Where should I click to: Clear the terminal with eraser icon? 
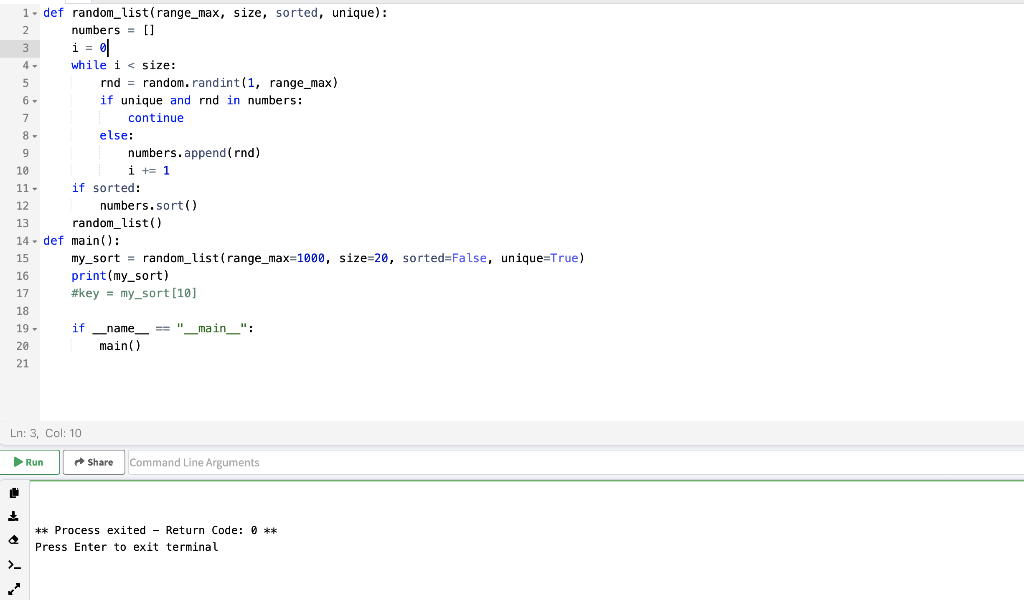[x=14, y=540]
